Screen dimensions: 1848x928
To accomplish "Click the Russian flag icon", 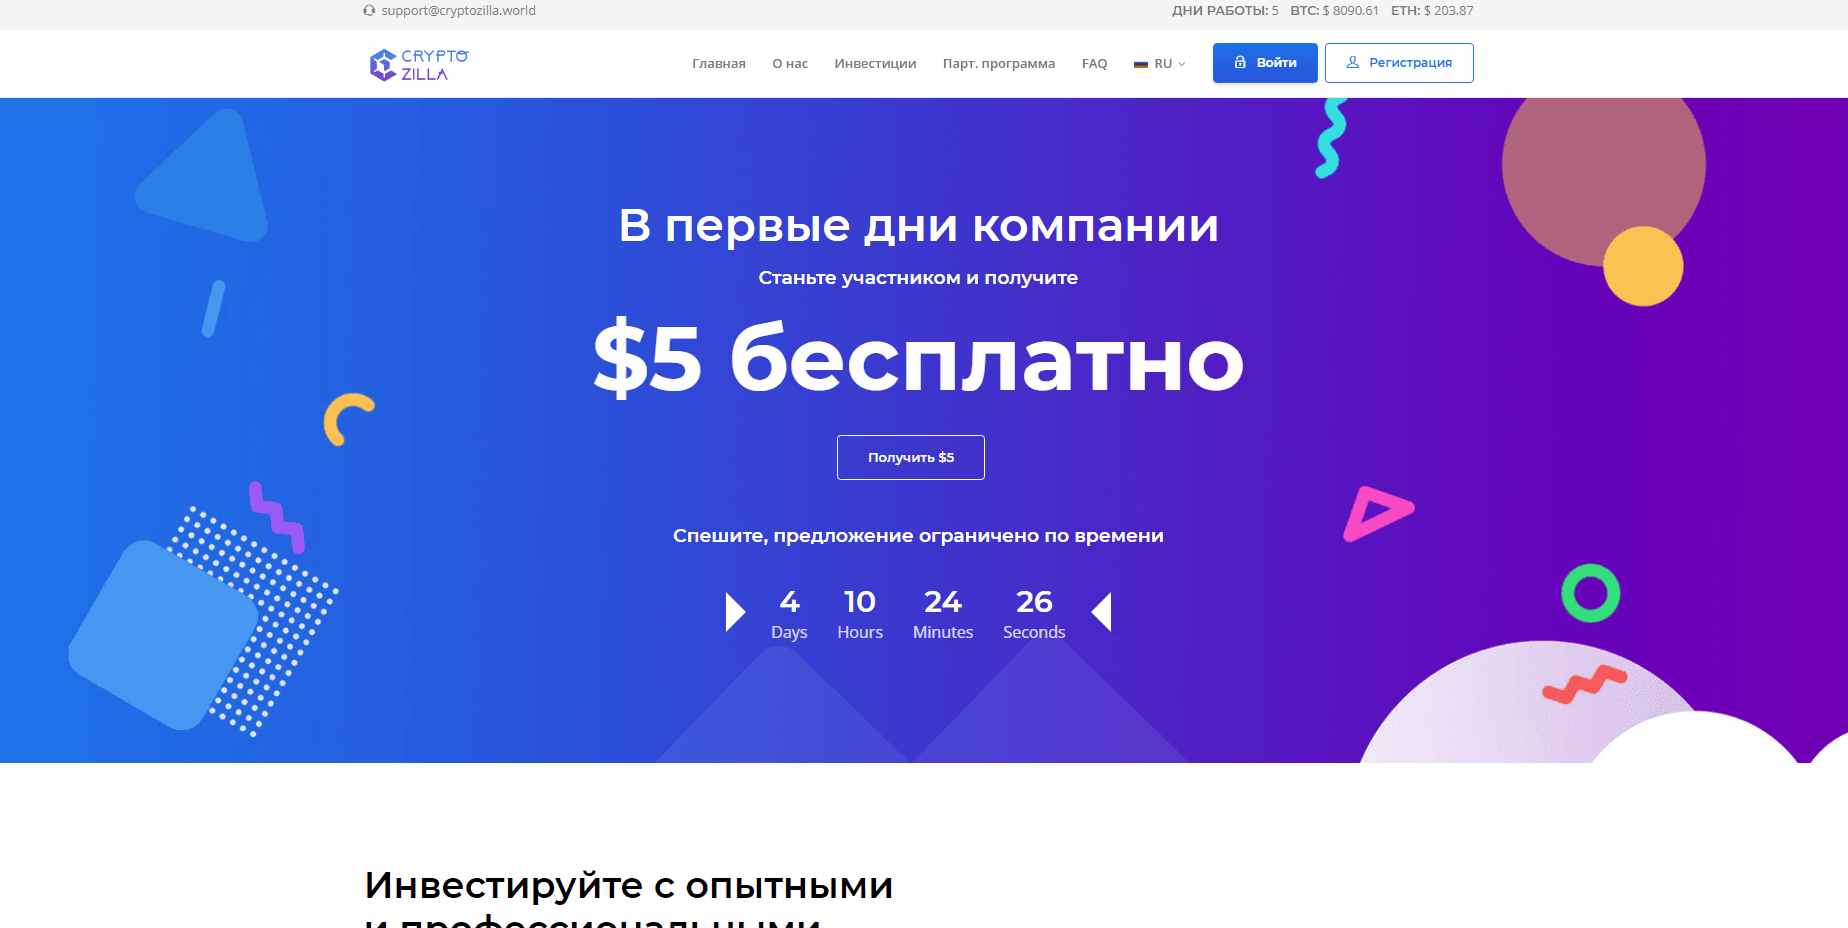I will 1140,64.
